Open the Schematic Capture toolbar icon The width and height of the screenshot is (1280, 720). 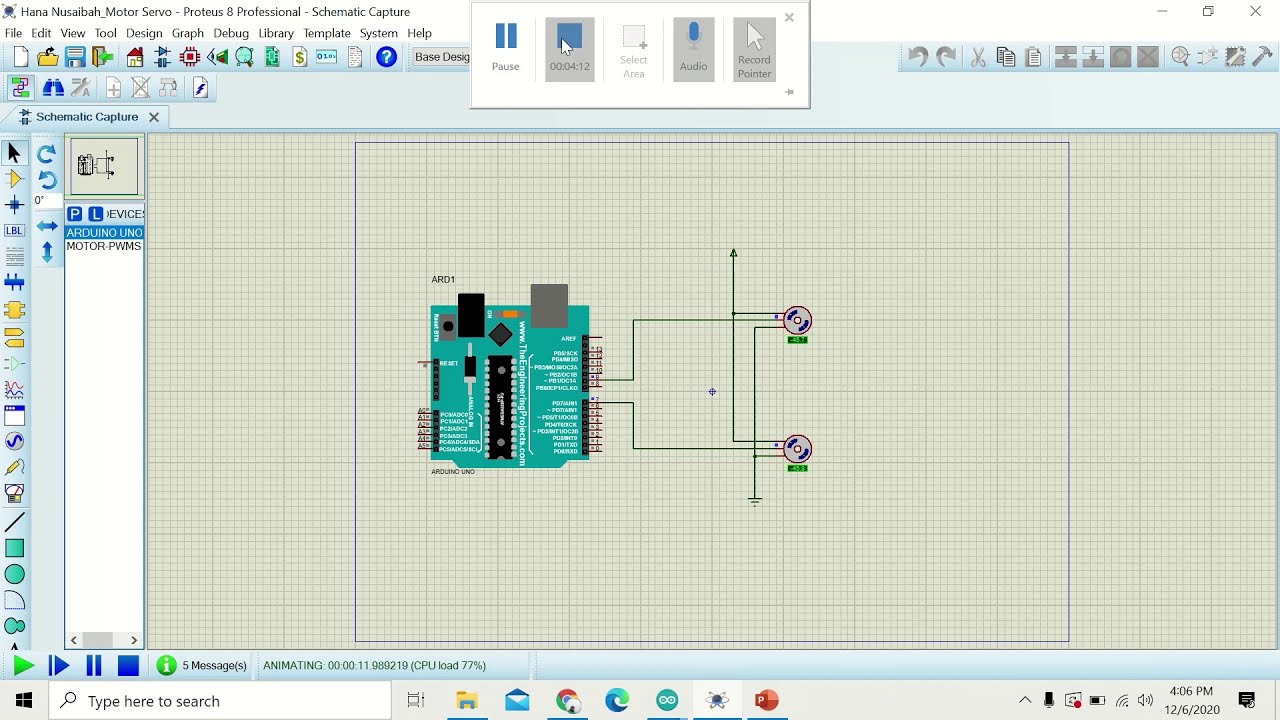pyautogui.click(x=163, y=57)
